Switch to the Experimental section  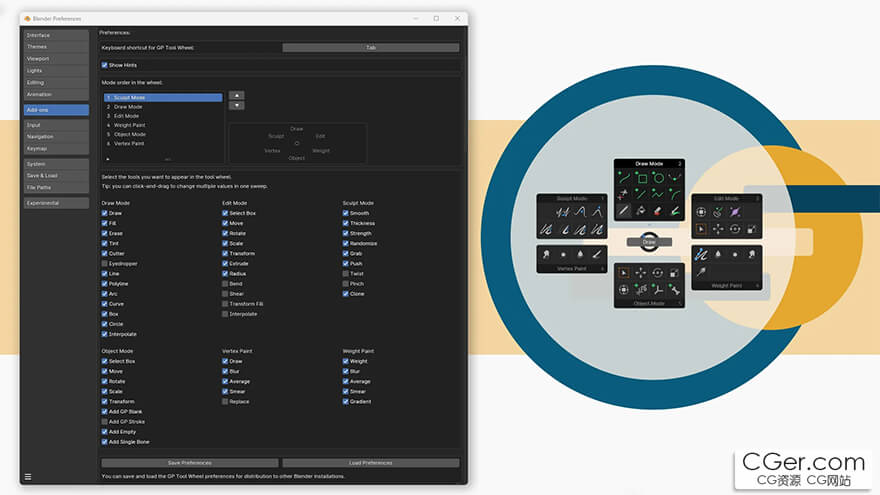[56, 203]
